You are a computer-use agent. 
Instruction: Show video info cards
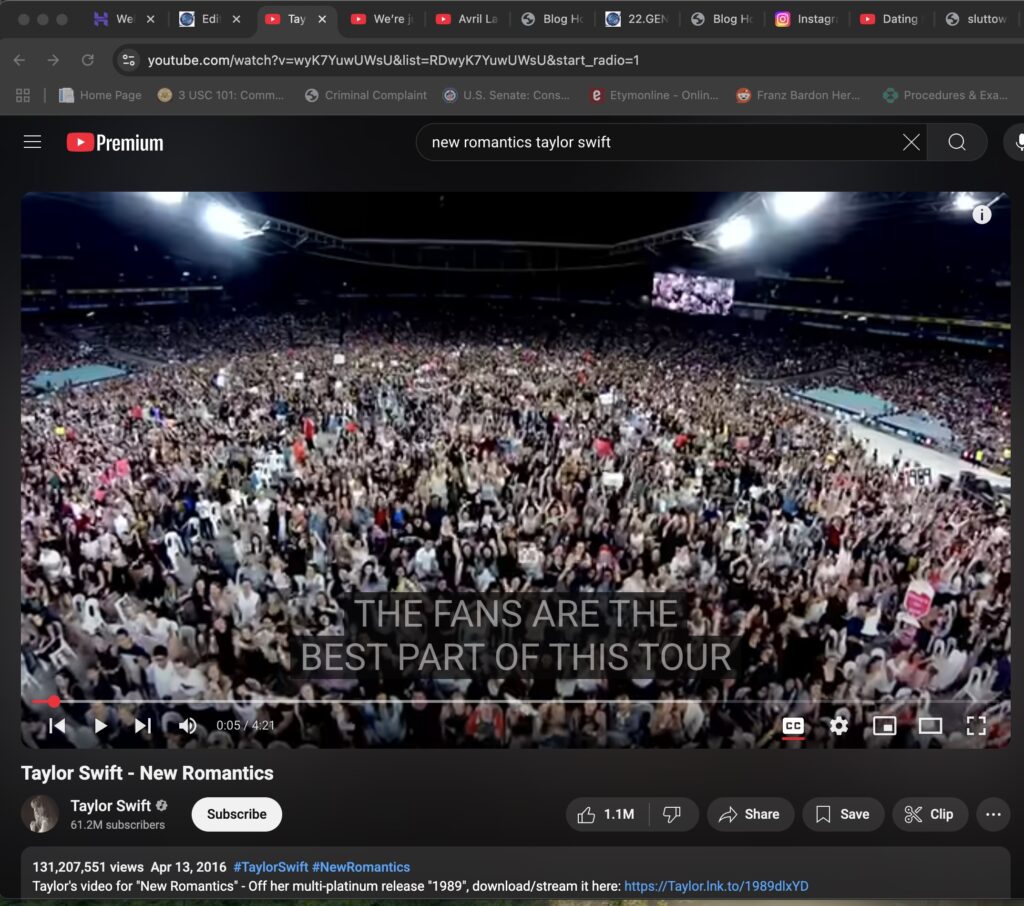tap(982, 215)
